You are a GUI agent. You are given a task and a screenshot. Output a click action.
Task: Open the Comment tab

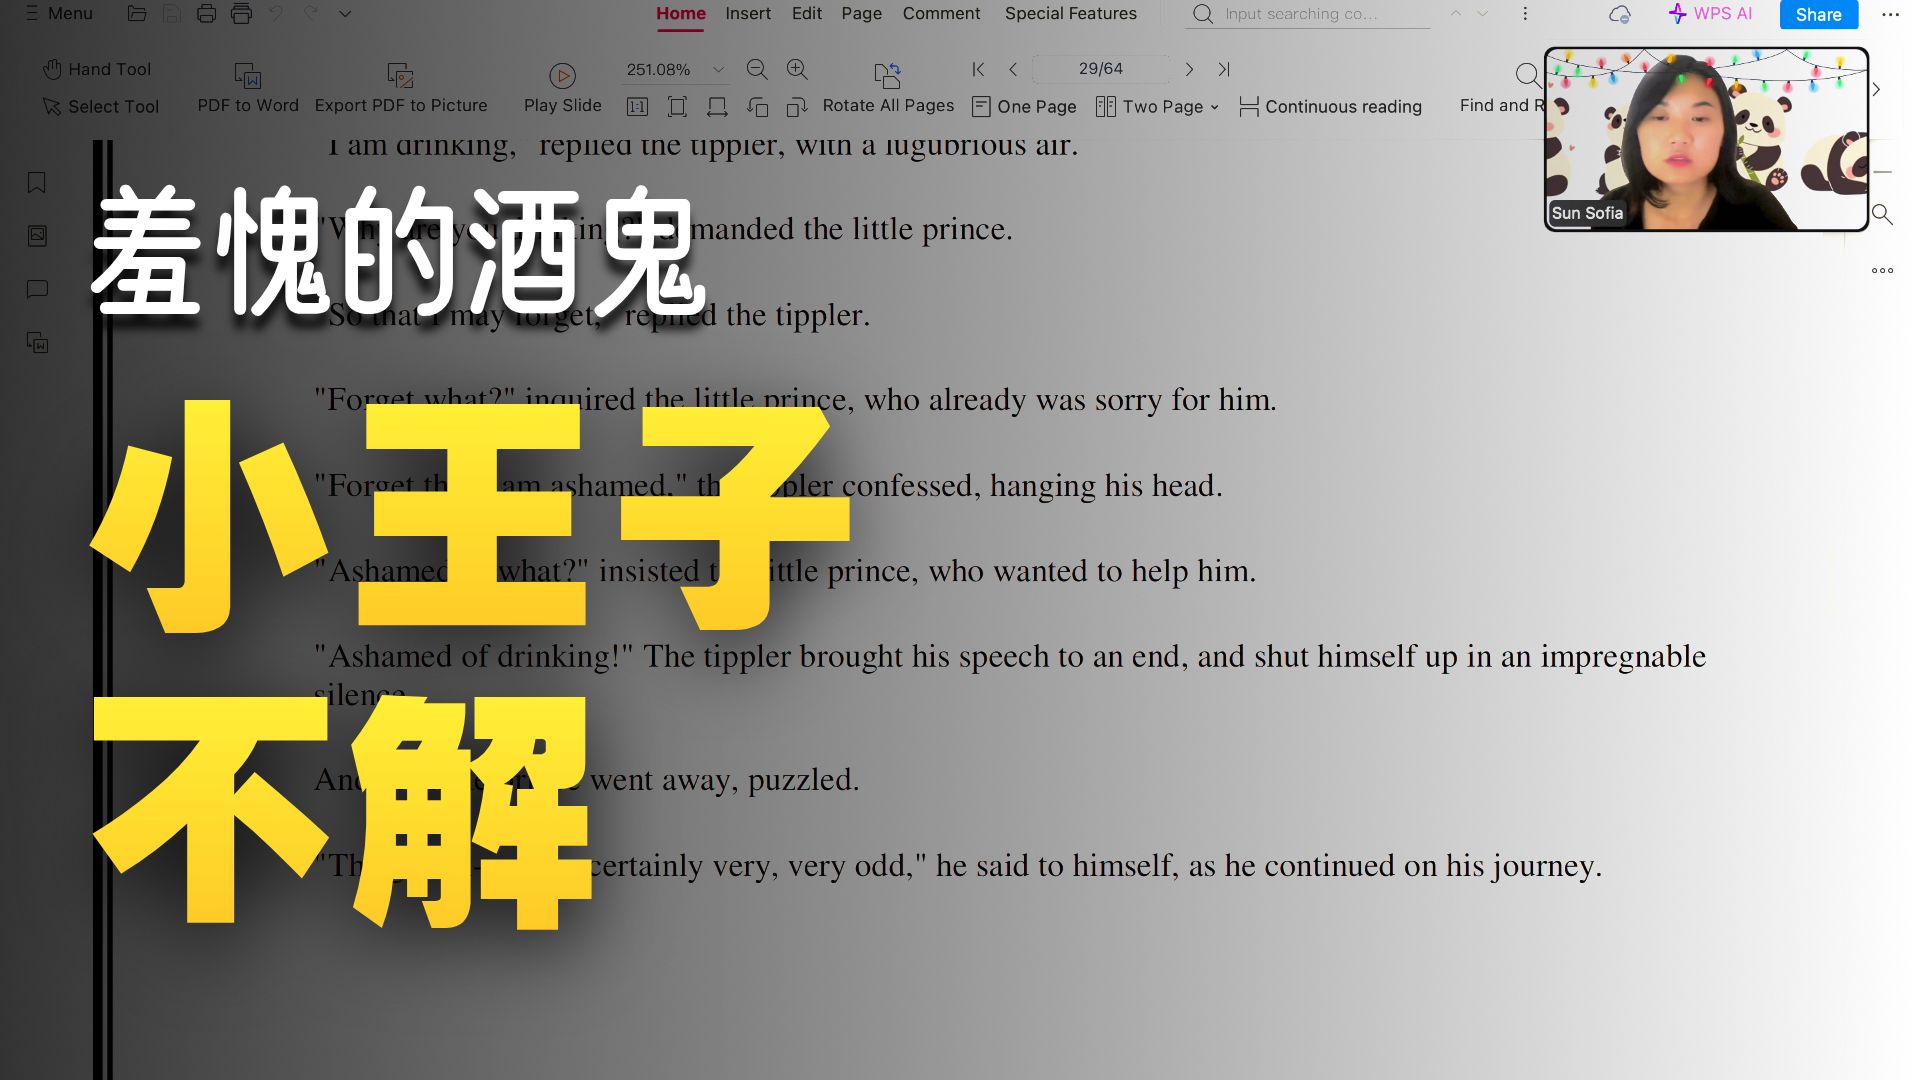click(x=941, y=14)
